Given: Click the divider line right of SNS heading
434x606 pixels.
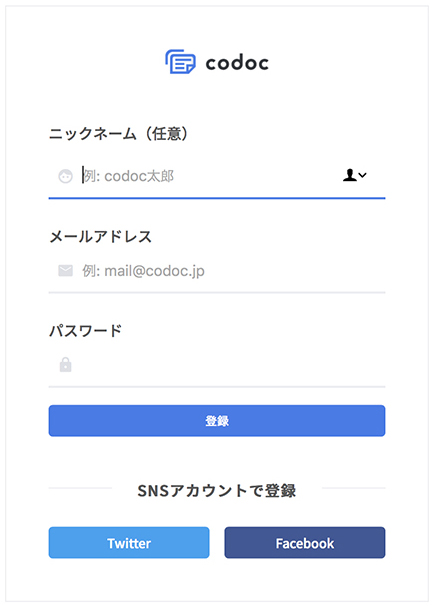Looking at the screenshot, I should pos(354,488).
